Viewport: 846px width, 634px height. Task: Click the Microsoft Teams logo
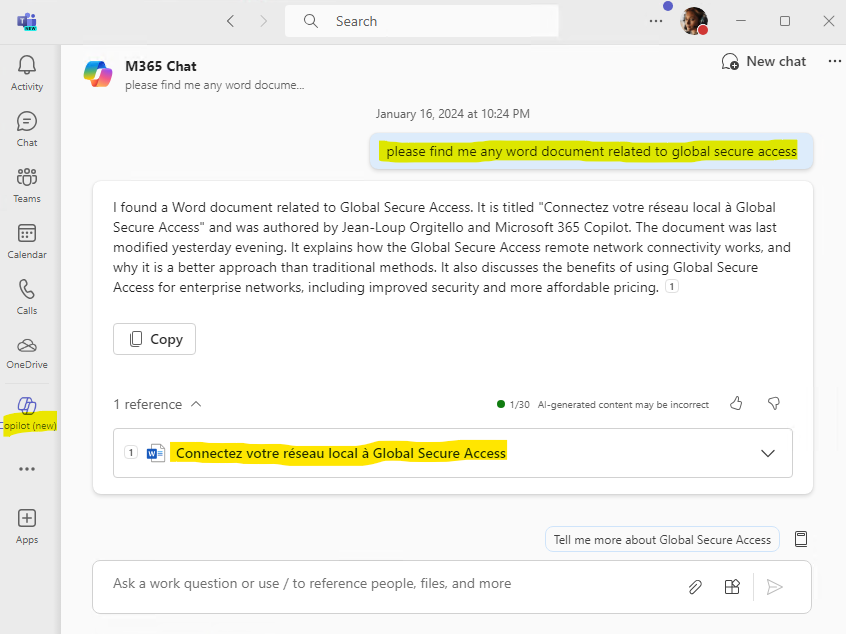tap(27, 22)
